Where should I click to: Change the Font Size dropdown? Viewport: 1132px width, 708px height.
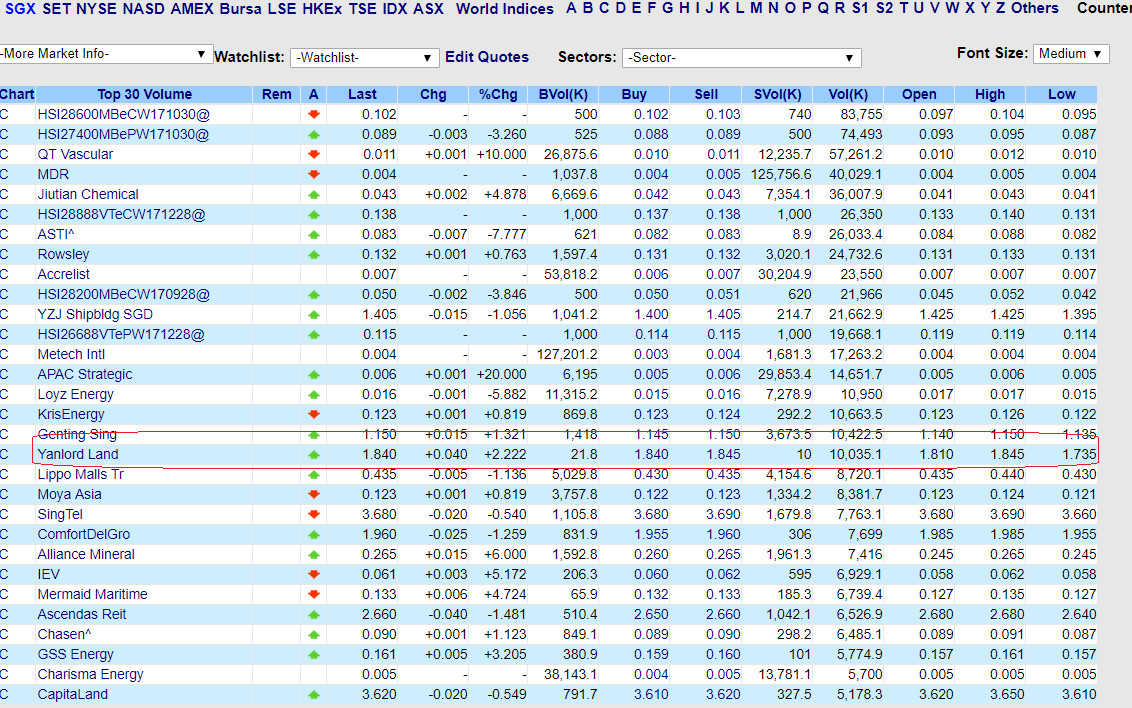1070,53
